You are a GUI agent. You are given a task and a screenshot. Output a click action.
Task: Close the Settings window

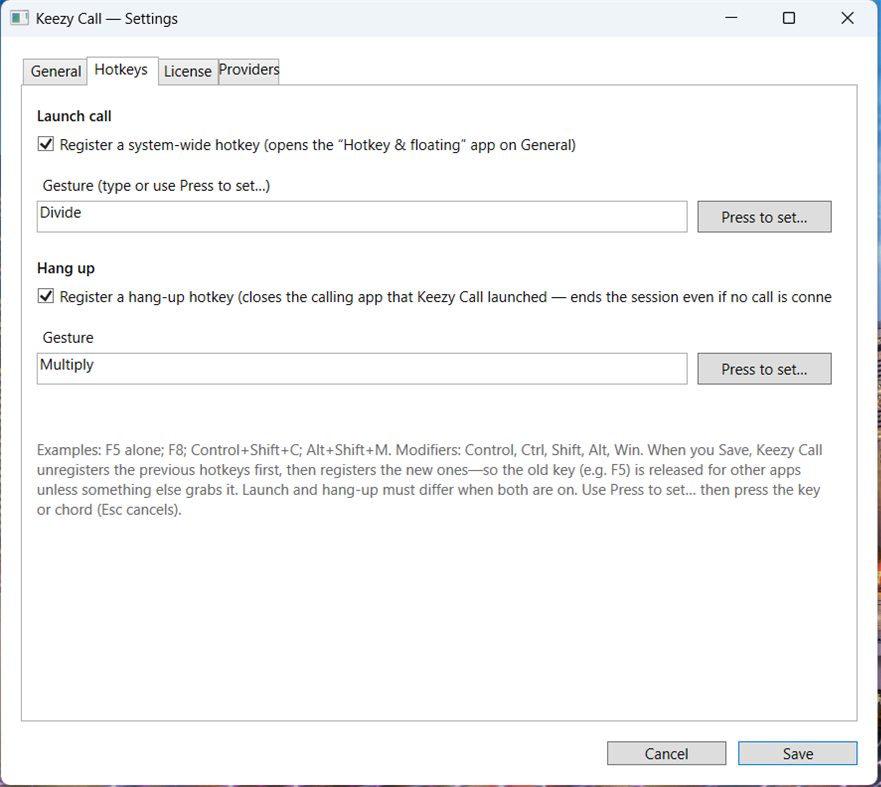(x=847, y=18)
